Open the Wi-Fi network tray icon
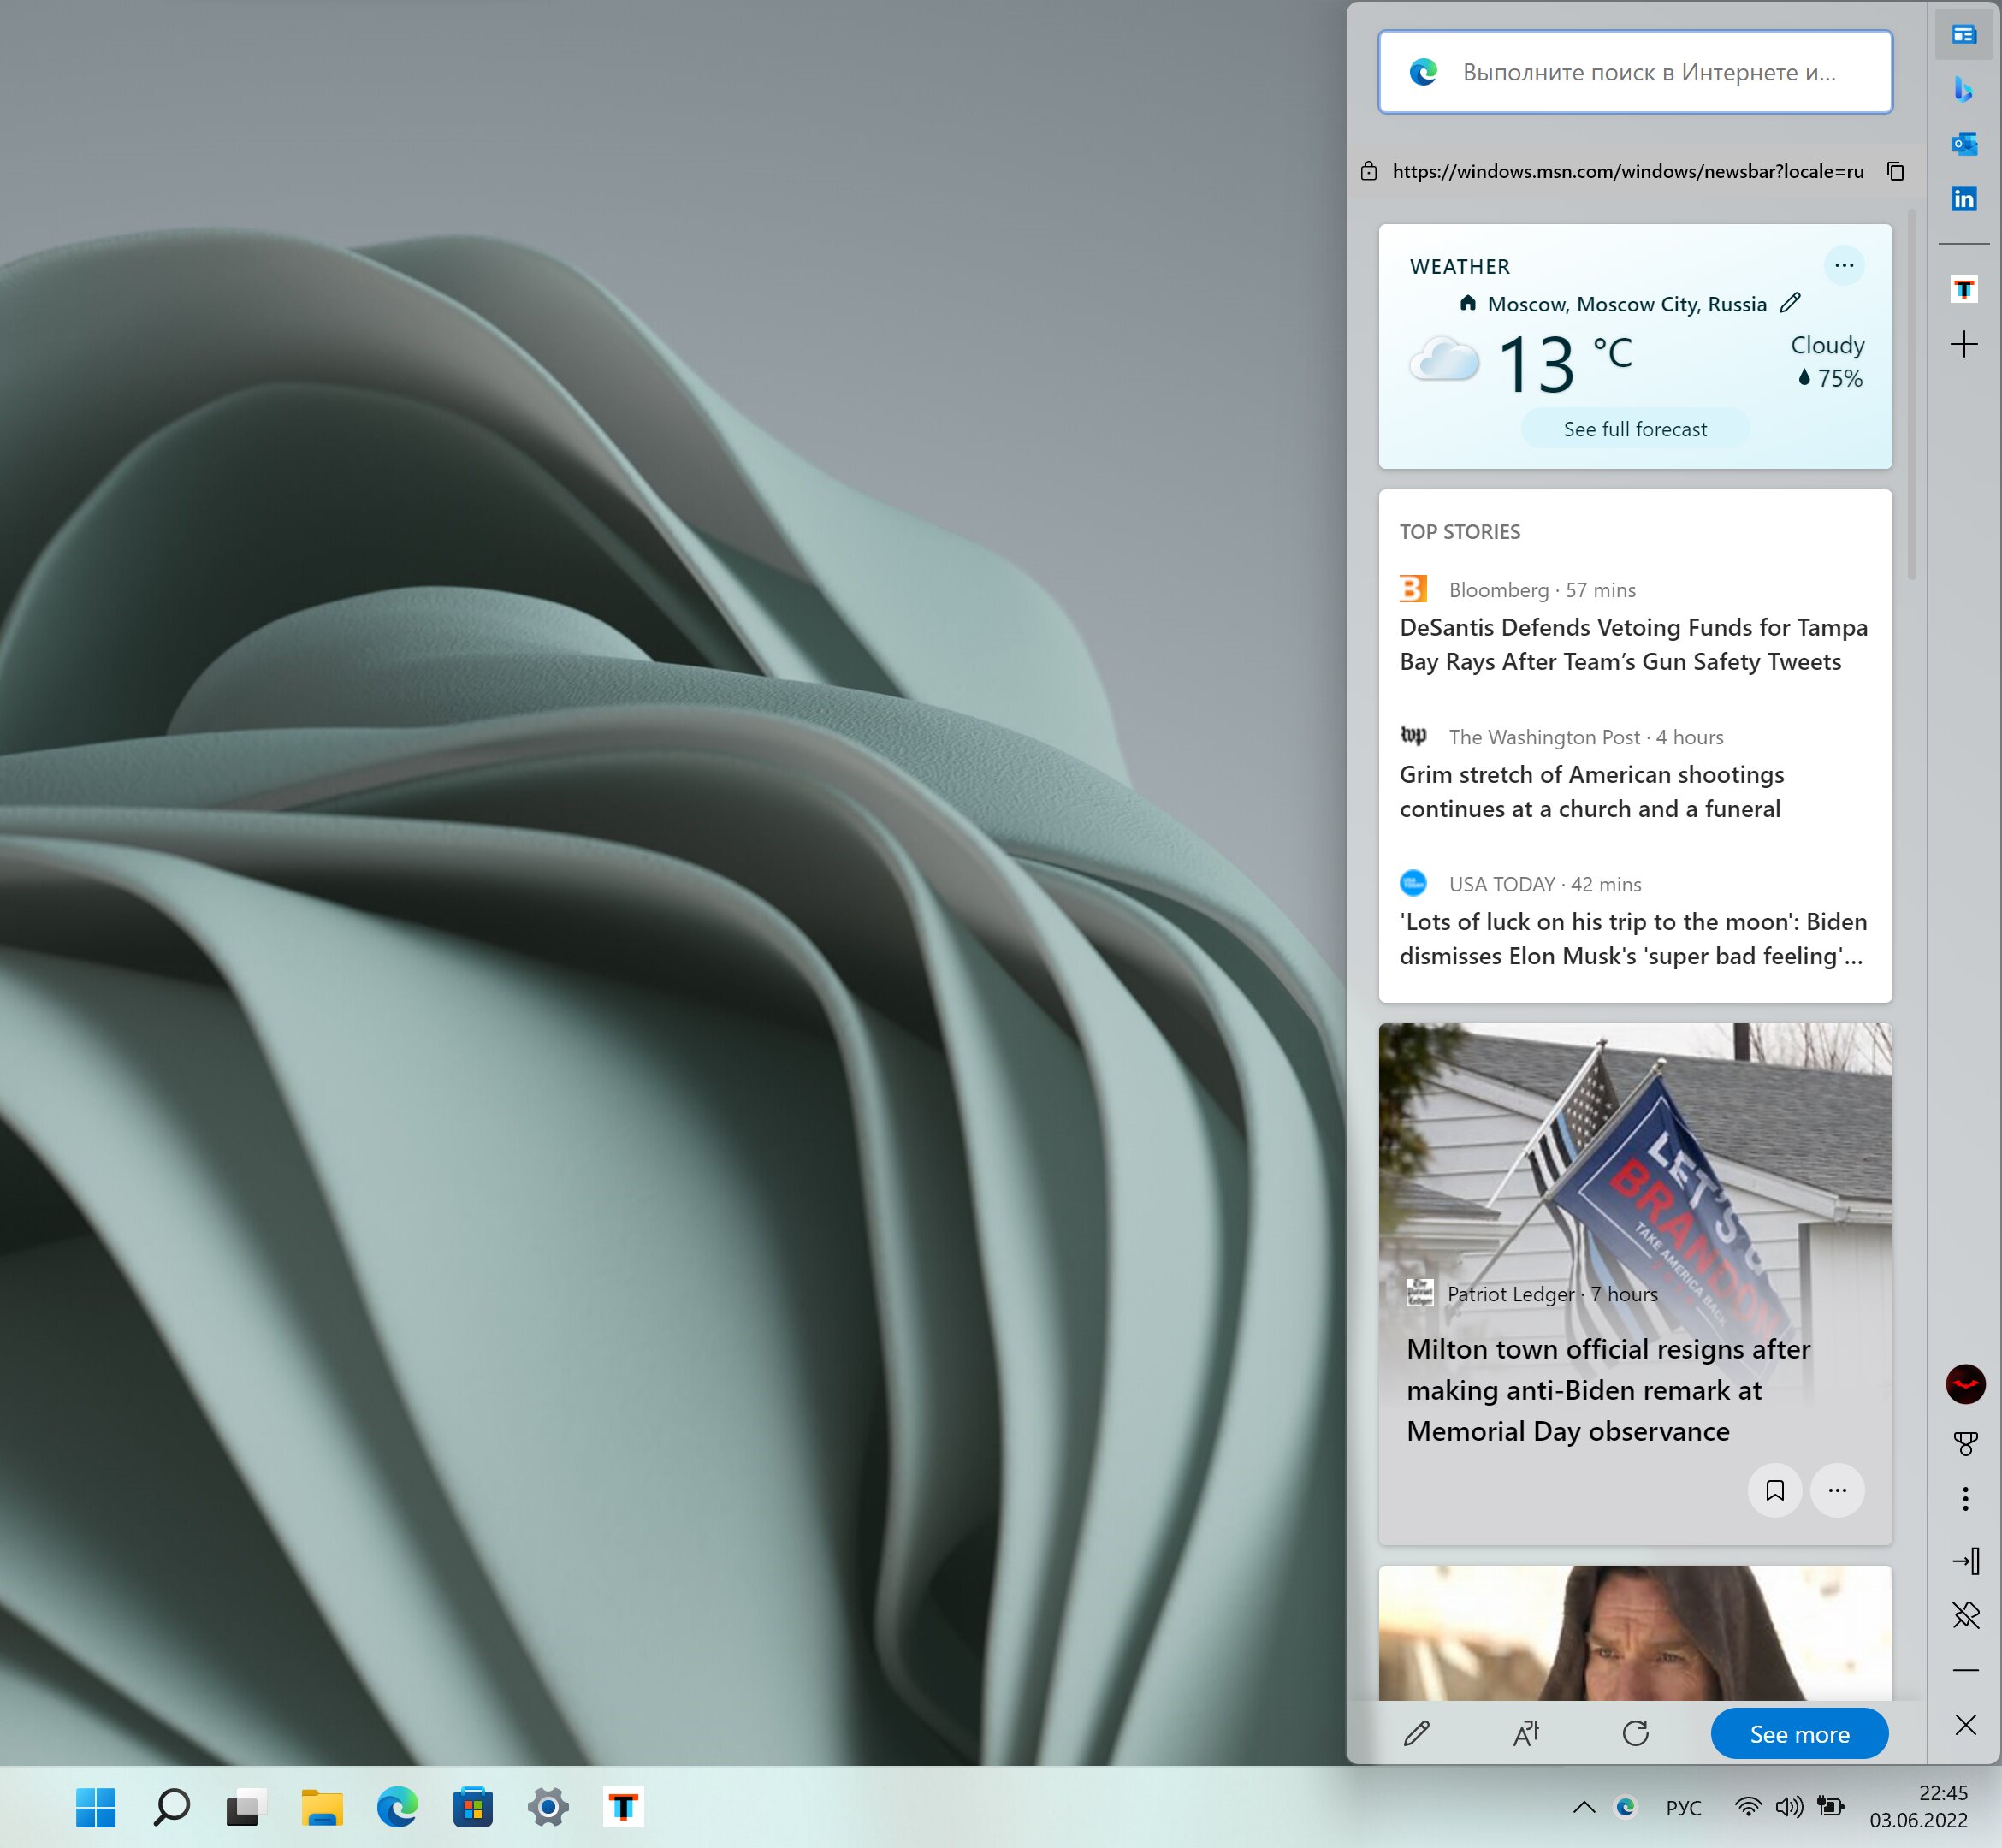This screenshot has height=1848, width=2002. tap(1748, 1807)
